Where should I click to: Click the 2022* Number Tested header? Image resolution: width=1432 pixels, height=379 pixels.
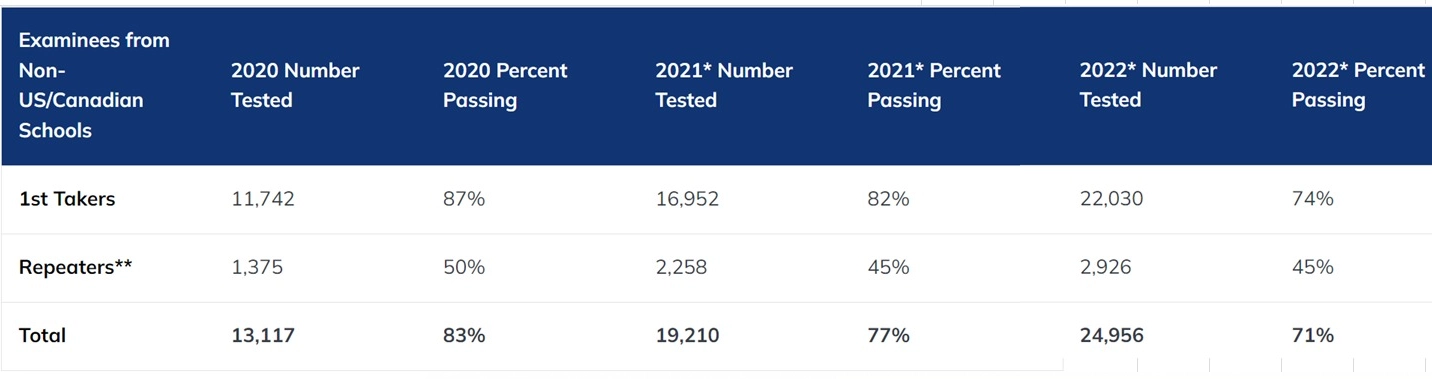1148,85
